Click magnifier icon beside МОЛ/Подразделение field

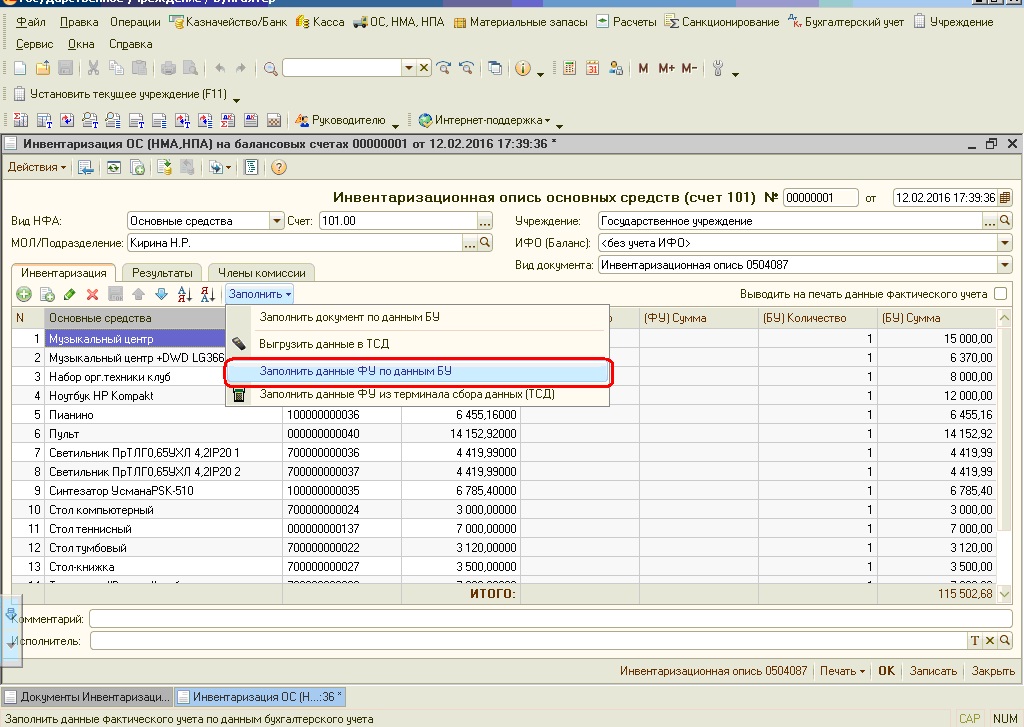pyautogui.click(x=486, y=243)
